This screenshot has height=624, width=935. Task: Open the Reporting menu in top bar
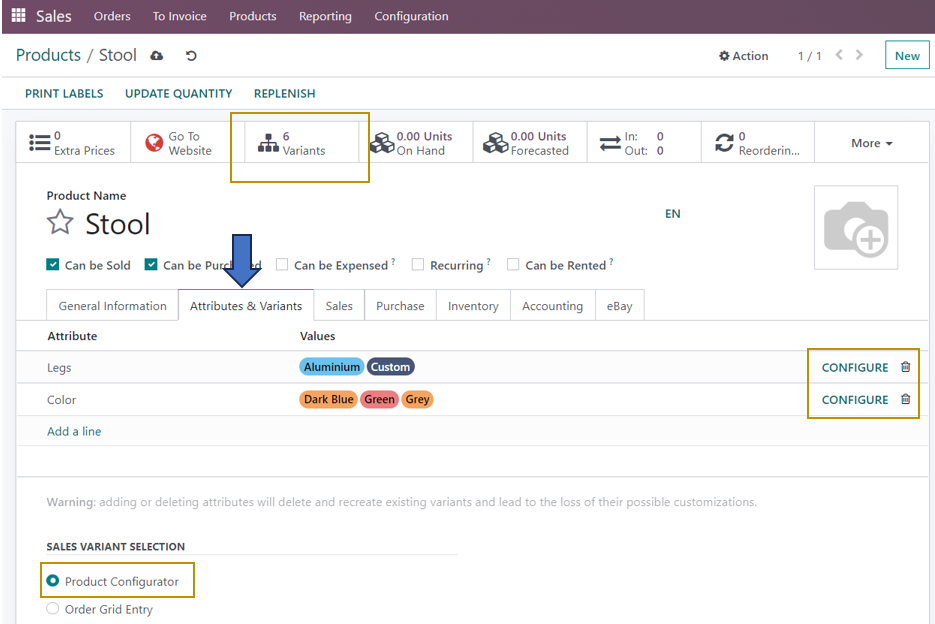tap(325, 16)
